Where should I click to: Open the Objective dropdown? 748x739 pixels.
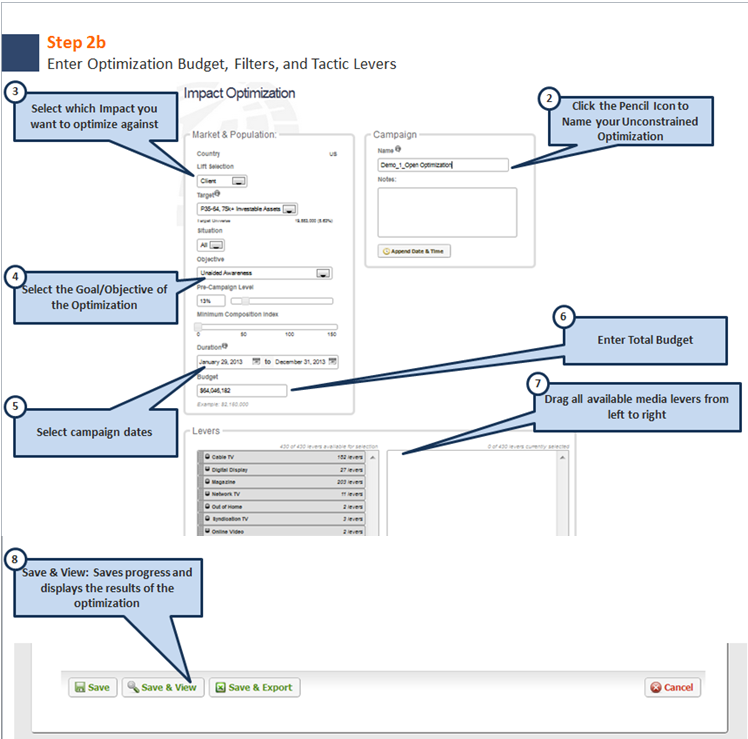323,272
